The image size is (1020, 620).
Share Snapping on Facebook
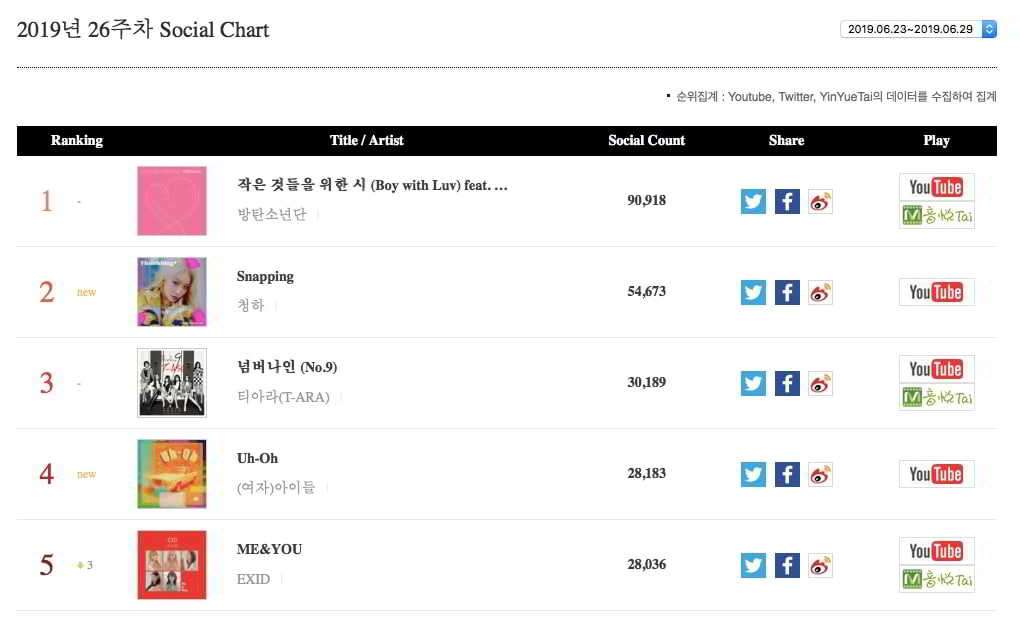tap(787, 292)
